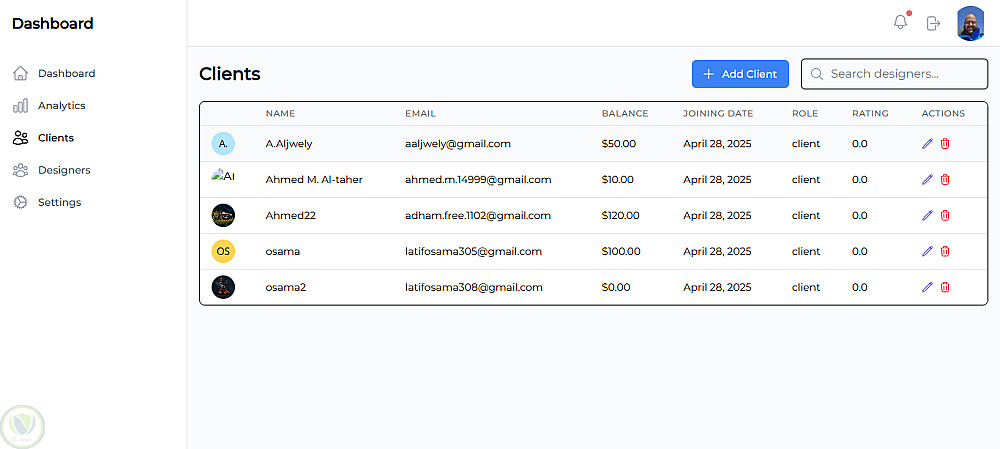Open the user profile avatar
Screen dimensions: 1000x449
click(970, 23)
